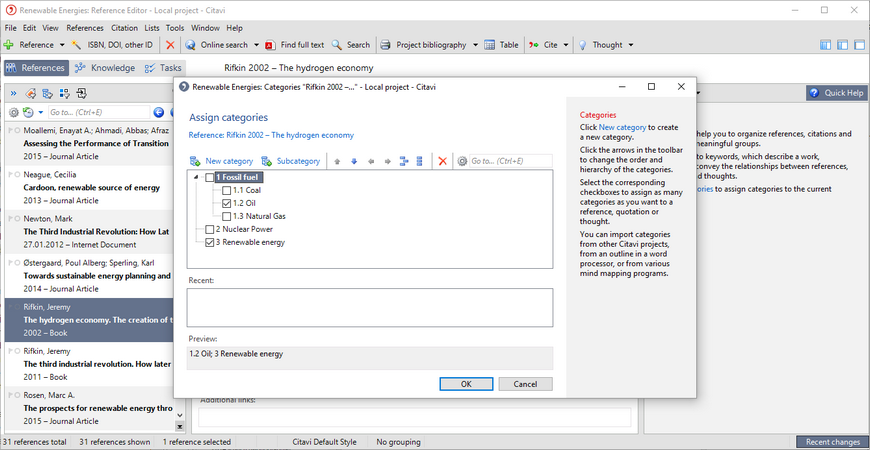
Task: Open the File menu
Action: point(11,28)
